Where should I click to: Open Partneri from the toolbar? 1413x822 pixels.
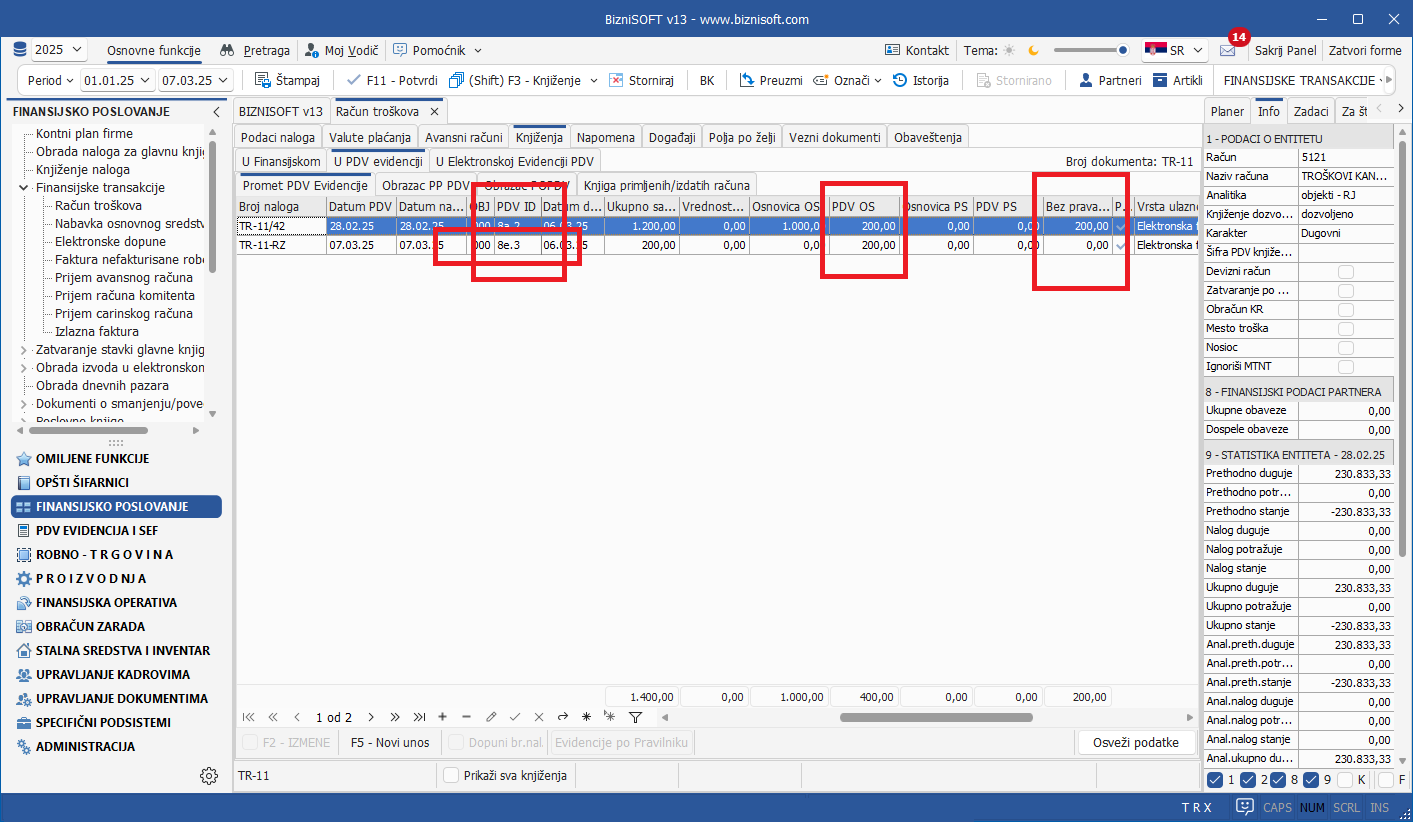[1085, 80]
